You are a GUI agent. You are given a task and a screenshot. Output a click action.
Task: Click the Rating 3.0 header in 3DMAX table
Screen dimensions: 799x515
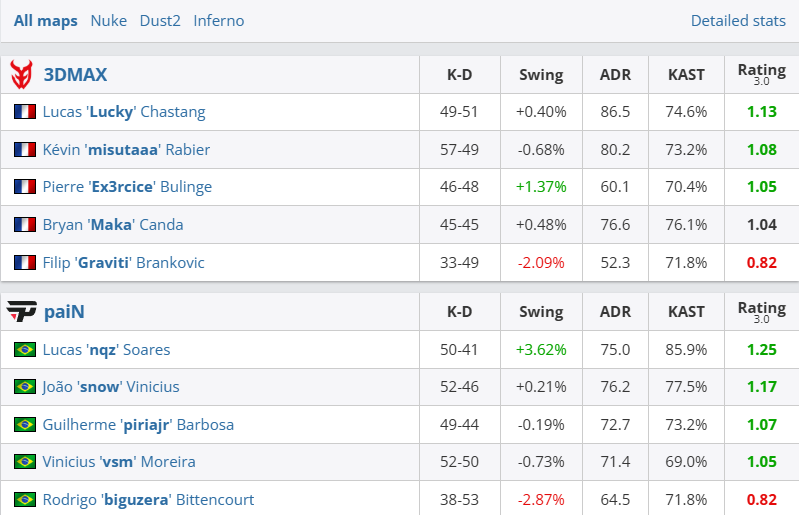(x=761, y=74)
